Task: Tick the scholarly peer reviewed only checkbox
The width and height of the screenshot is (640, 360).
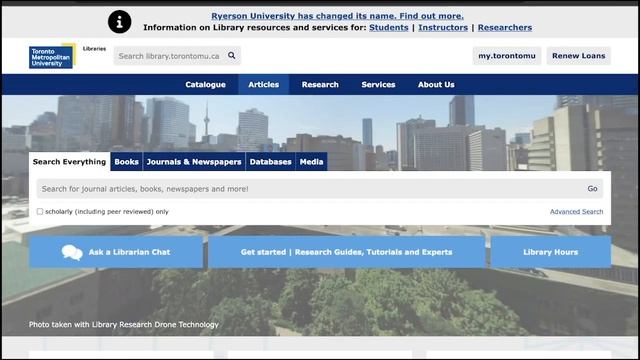Action: click(x=40, y=211)
